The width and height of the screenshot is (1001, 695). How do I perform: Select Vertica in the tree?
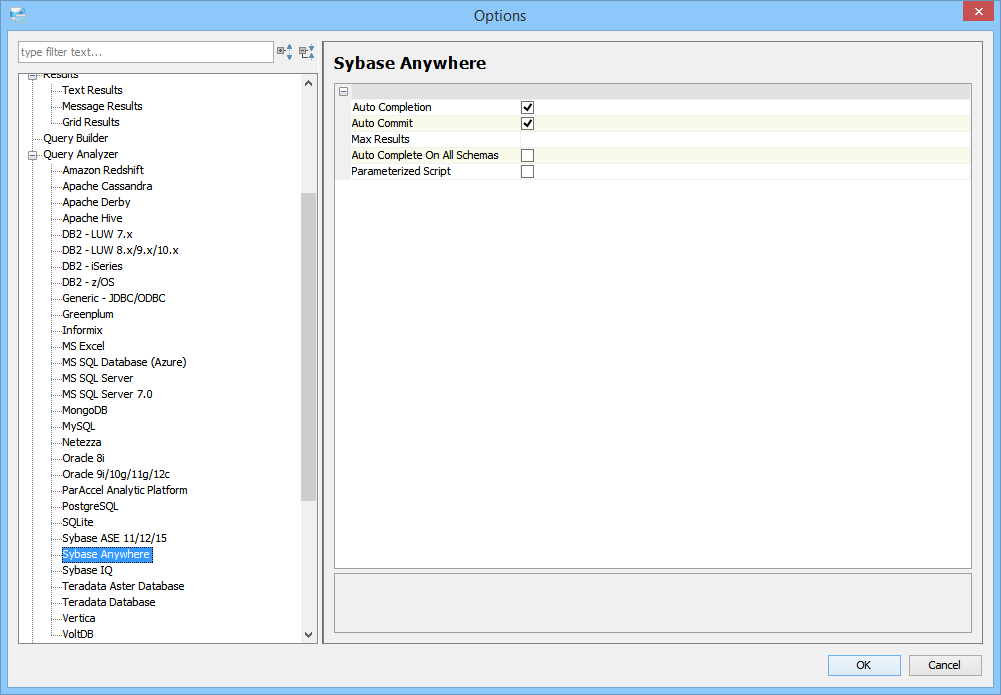[79, 618]
